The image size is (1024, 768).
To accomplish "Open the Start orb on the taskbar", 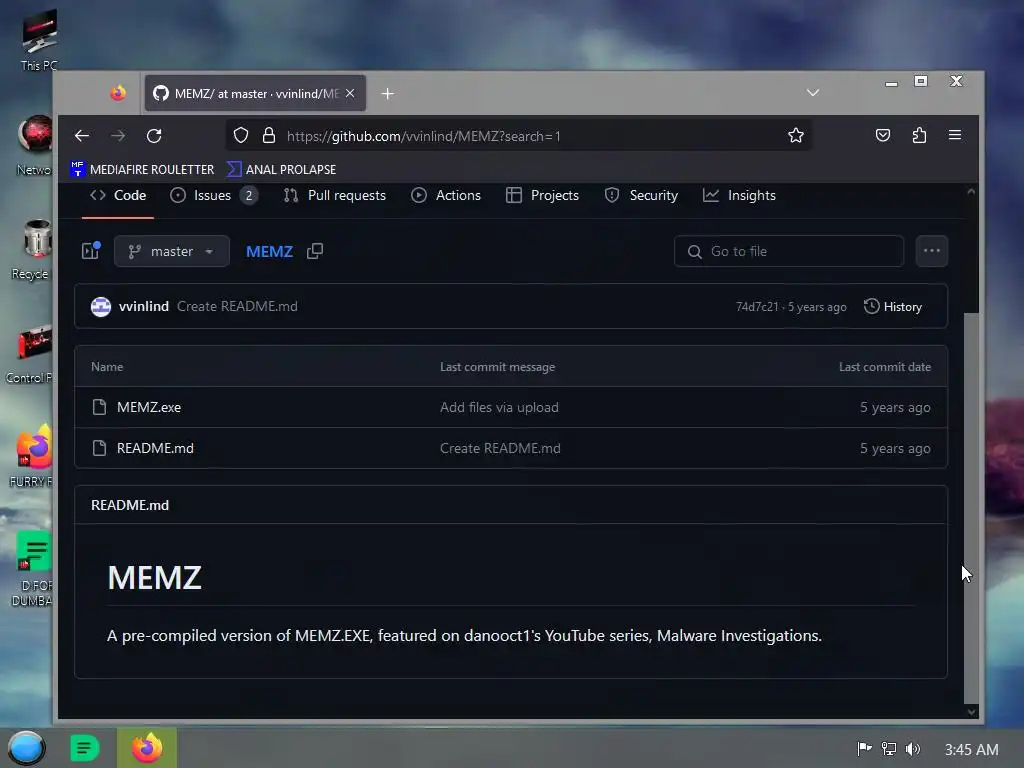I will click(26, 748).
